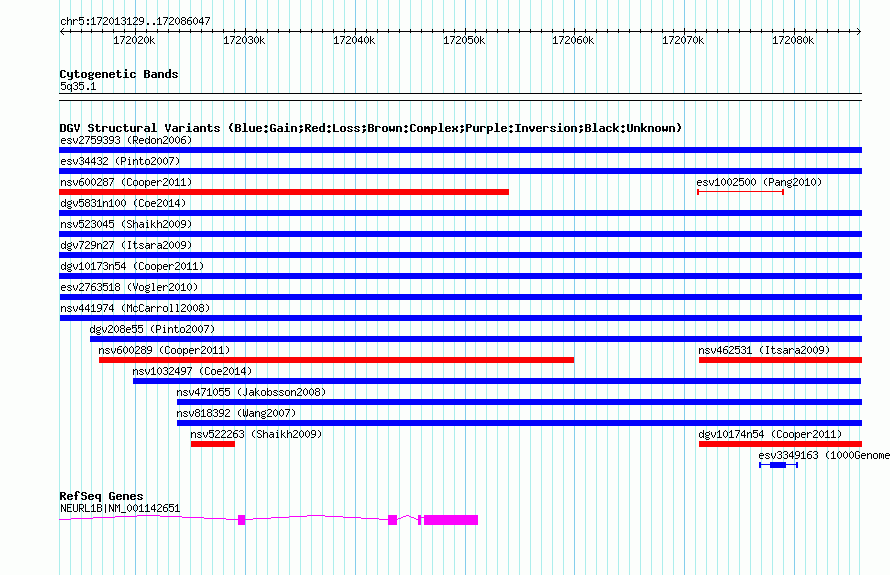Click the first small magenta NEURL1B exon

pyautogui.click(x=241, y=520)
